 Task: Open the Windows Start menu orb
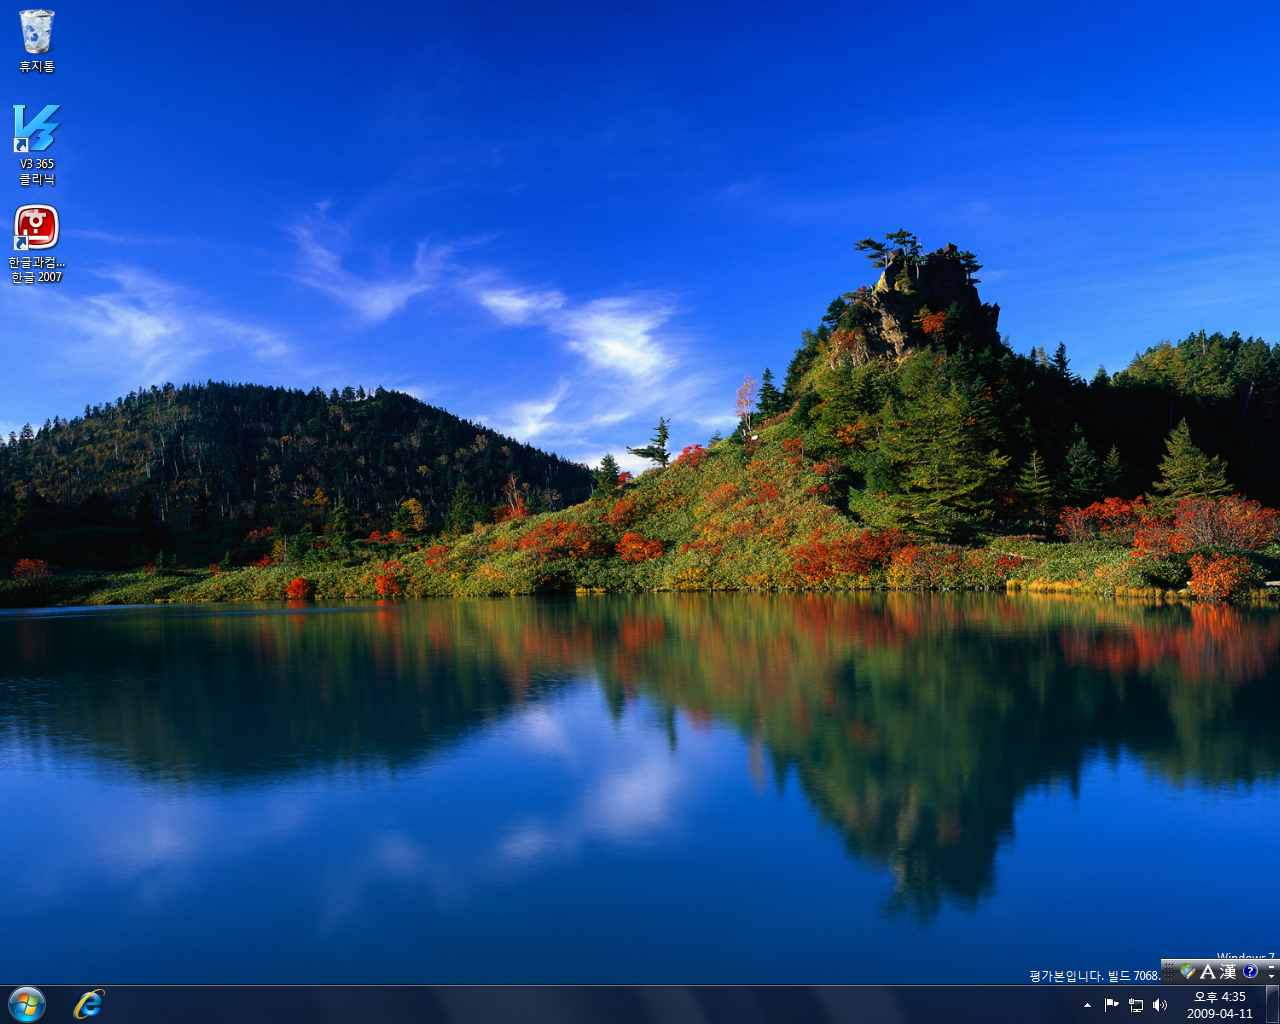[x=27, y=1004]
